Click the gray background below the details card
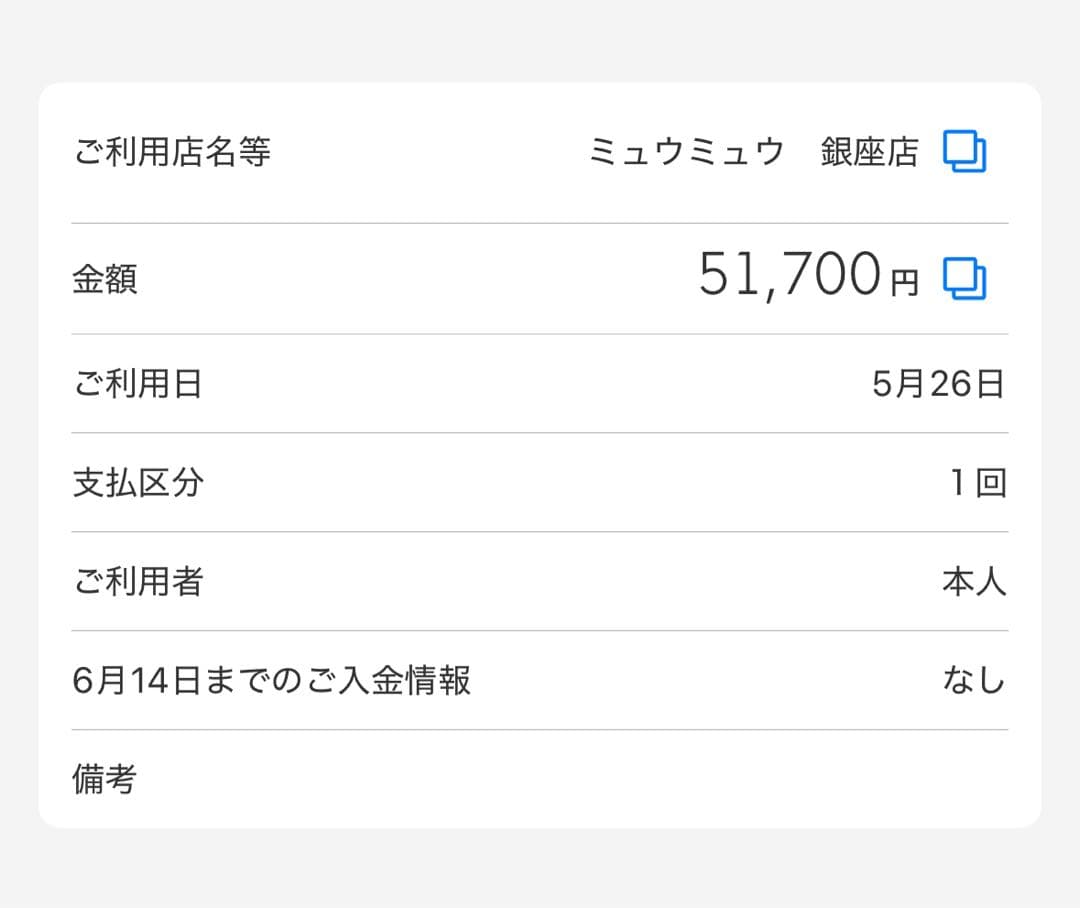The image size is (1080, 908). (540, 868)
